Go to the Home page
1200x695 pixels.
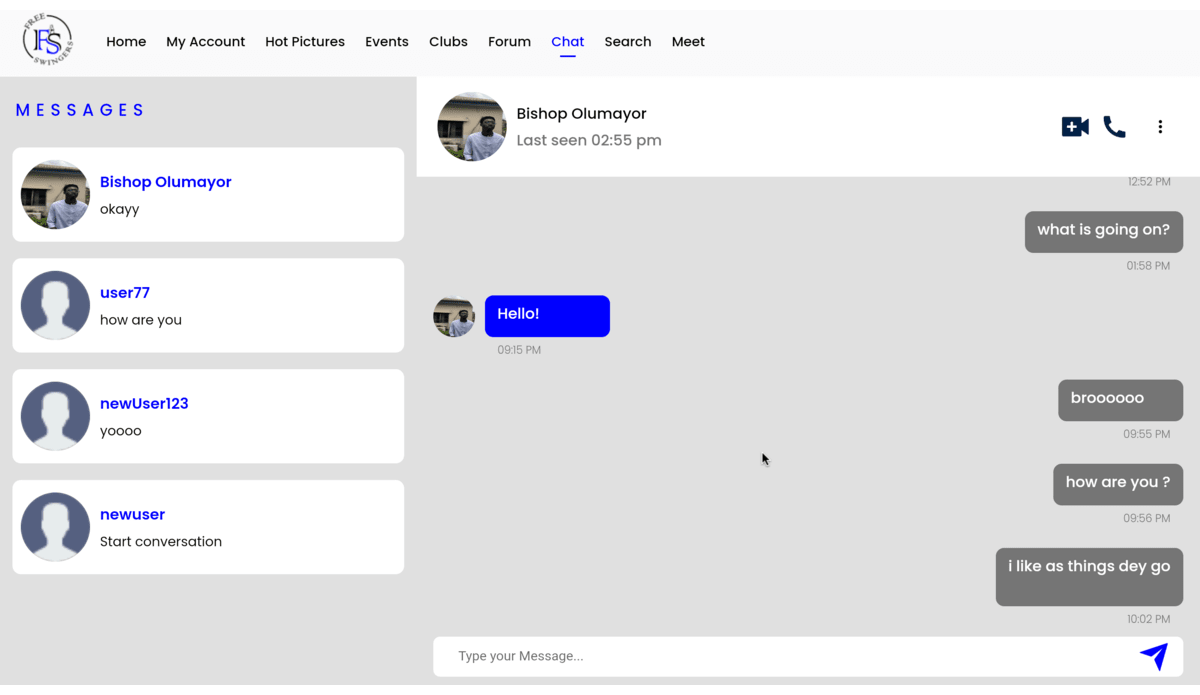[126, 42]
